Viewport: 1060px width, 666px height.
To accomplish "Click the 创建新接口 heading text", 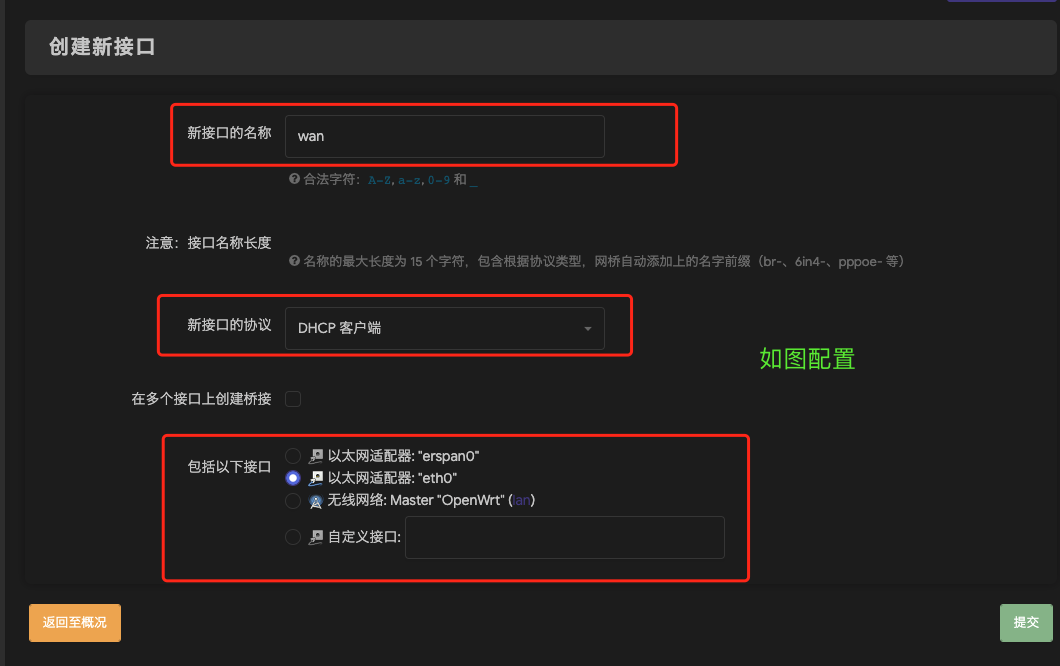I will [102, 47].
